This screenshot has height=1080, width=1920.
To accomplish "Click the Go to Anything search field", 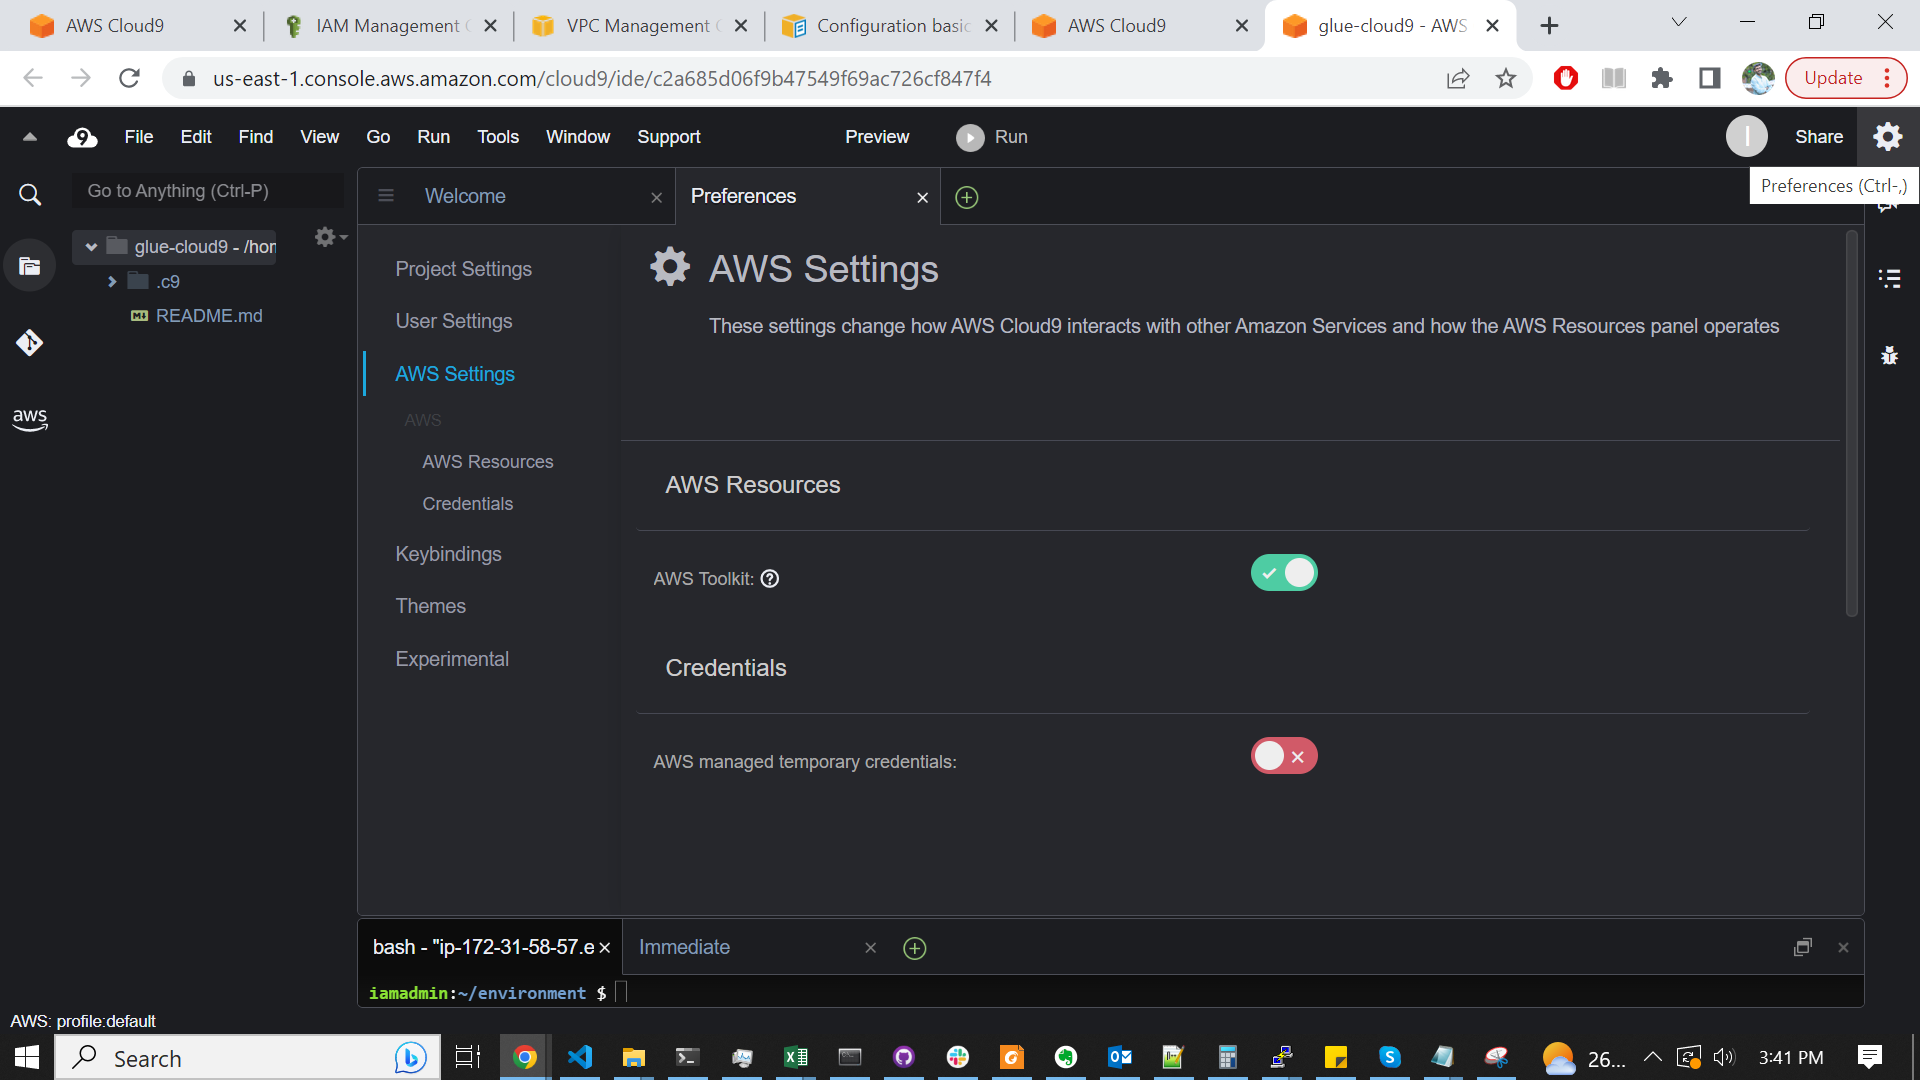I will [207, 191].
